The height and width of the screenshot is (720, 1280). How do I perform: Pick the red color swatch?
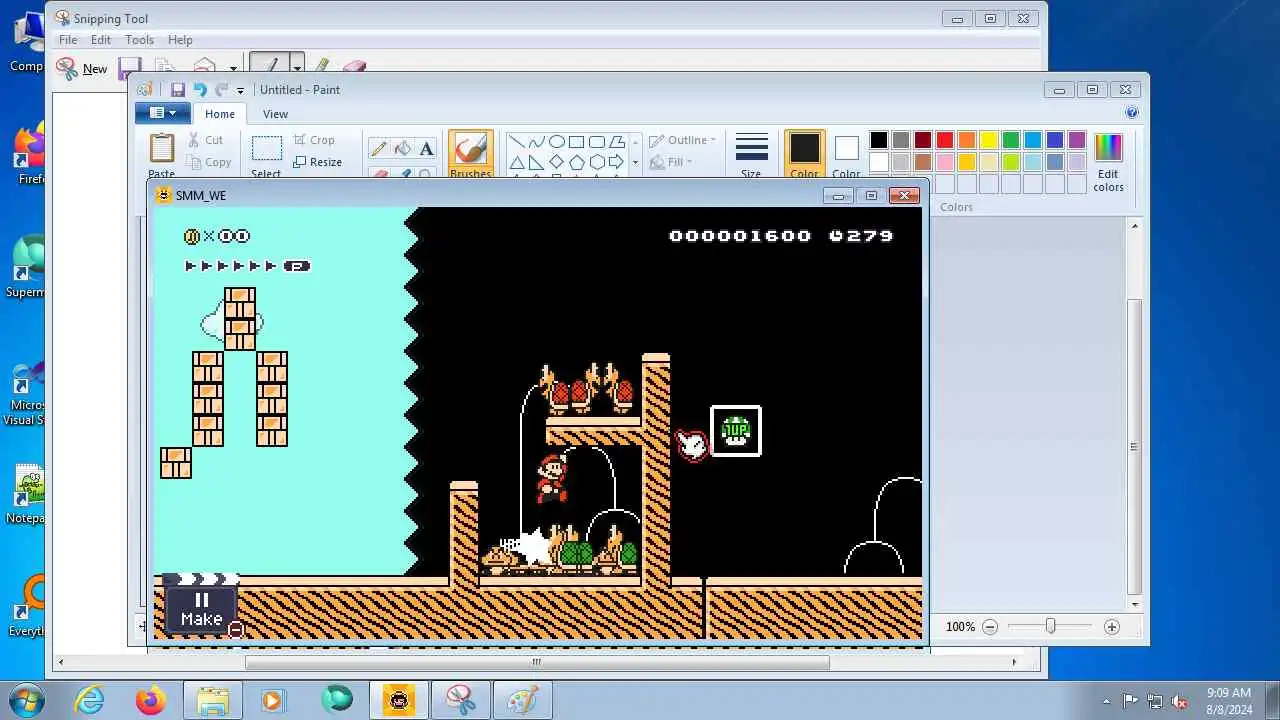[945, 140]
